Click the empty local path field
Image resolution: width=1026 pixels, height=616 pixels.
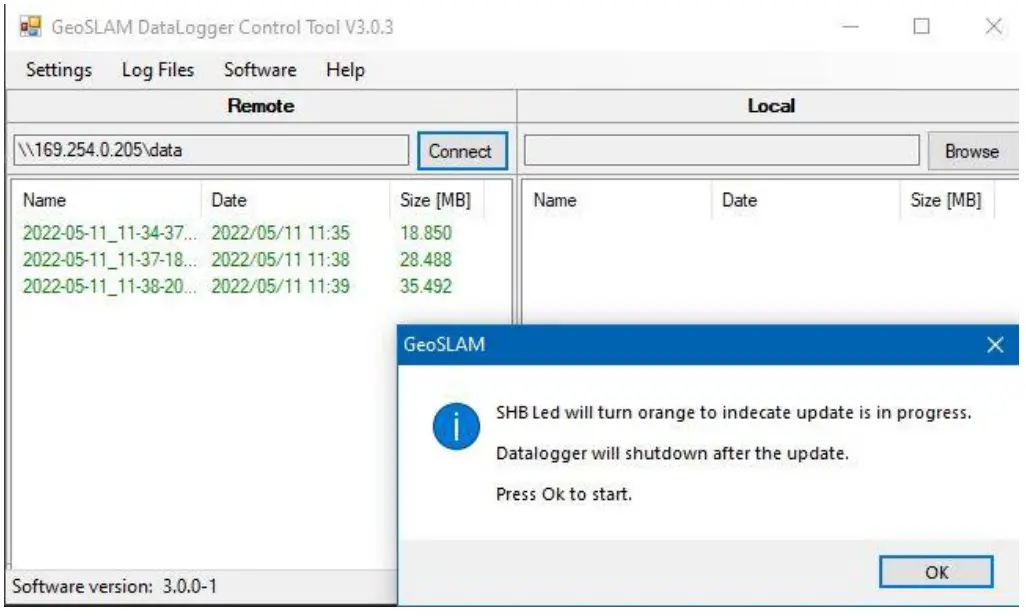[722, 152]
